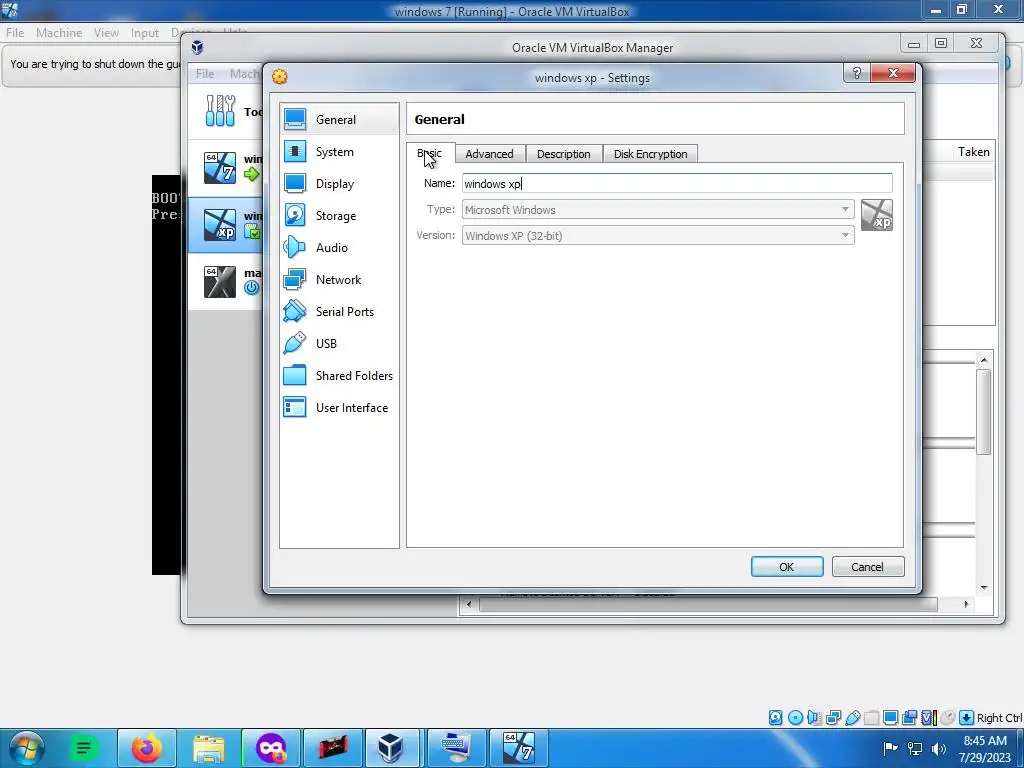Click the CPU virtualization status icon
1024x768 pixels.
point(928,718)
